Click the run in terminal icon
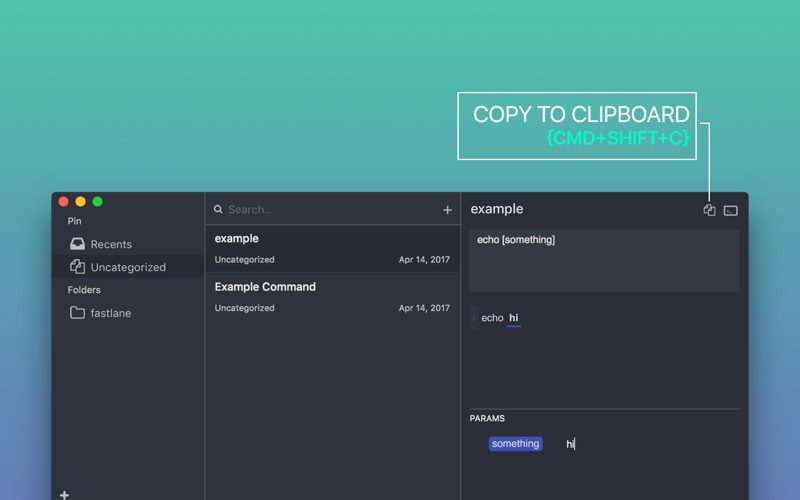 [731, 211]
